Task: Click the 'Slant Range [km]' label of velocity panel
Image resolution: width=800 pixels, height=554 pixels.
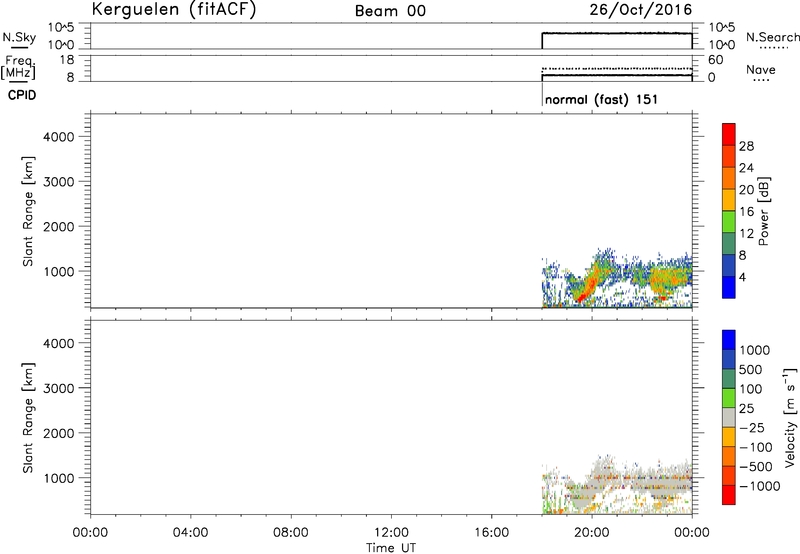Action: click(x=28, y=418)
